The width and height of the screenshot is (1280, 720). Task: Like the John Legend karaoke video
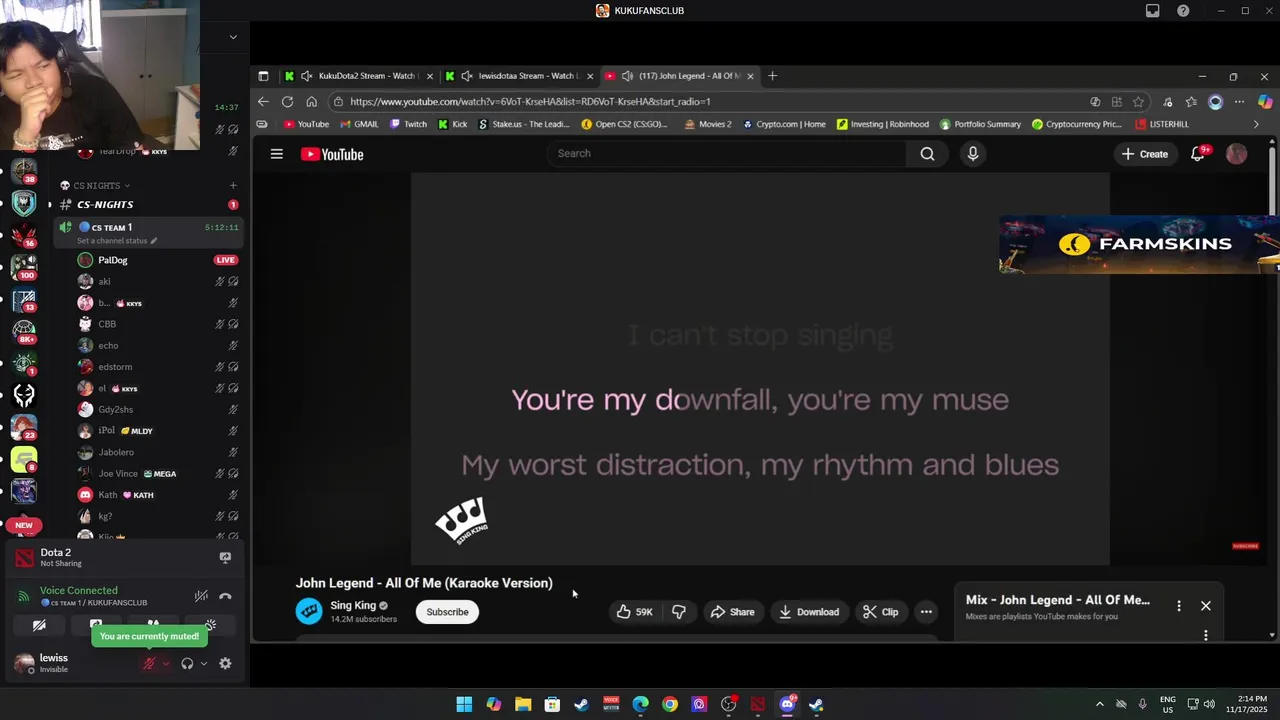point(634,612)
